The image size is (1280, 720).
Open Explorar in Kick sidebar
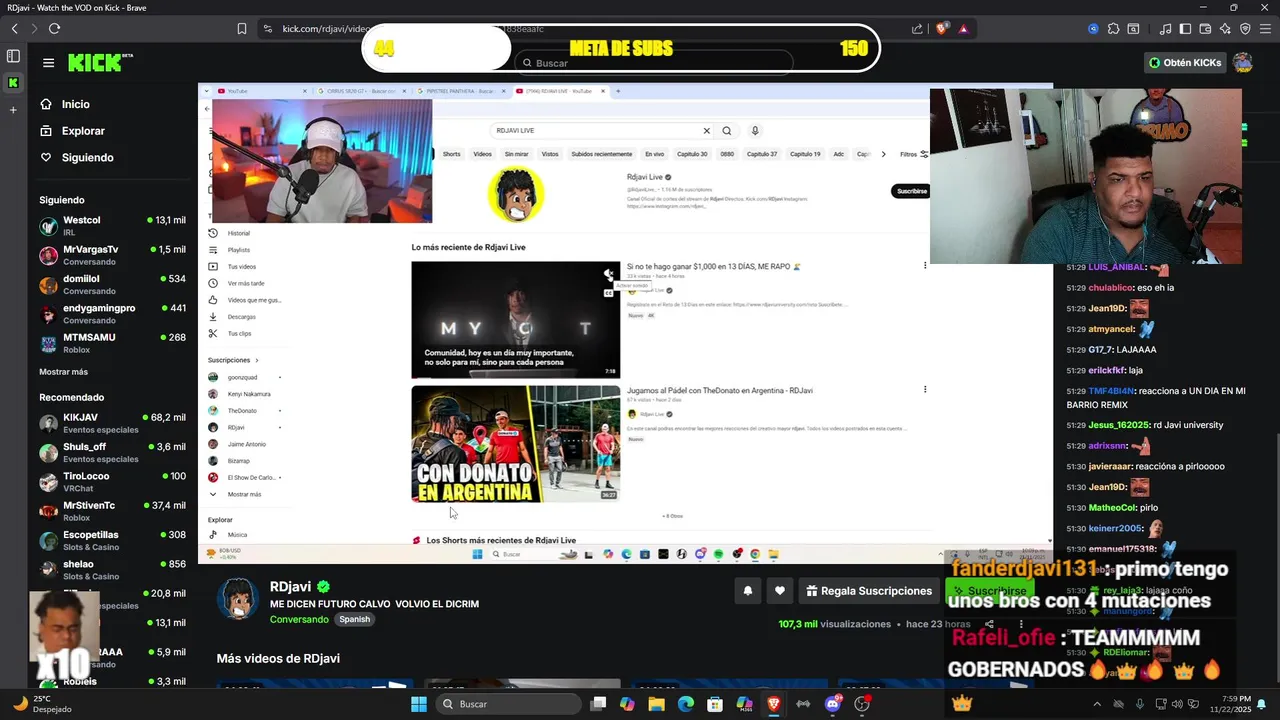[x=72, y=131]
